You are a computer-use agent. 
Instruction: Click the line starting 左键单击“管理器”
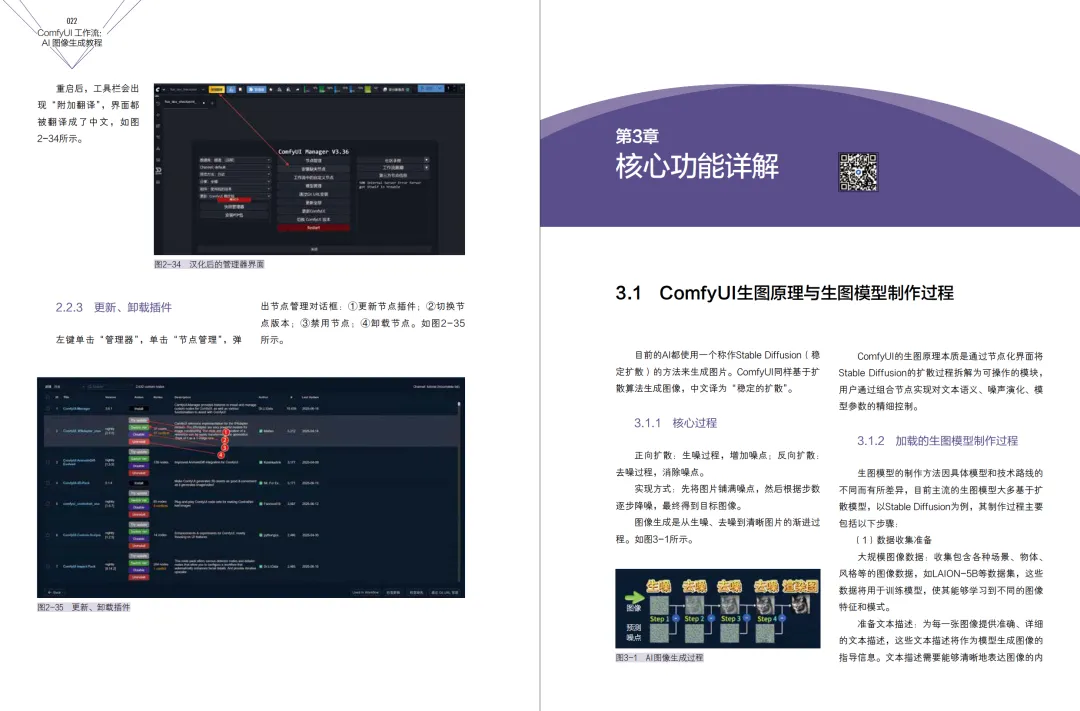pos(148,340)
